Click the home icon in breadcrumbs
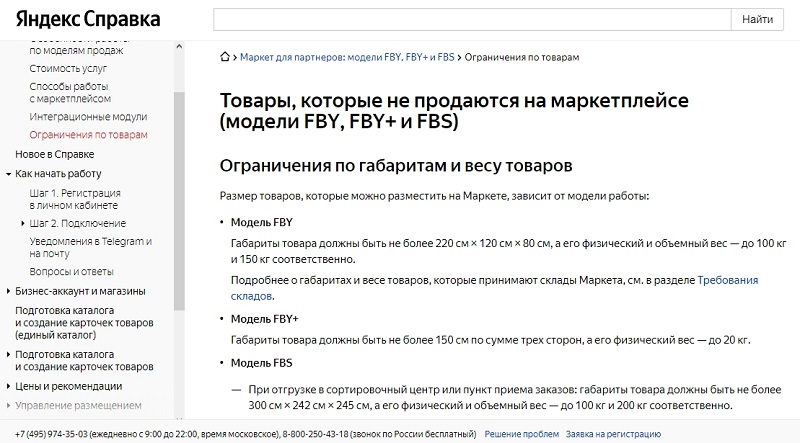 pyautogui.click(x=224, y=57)
